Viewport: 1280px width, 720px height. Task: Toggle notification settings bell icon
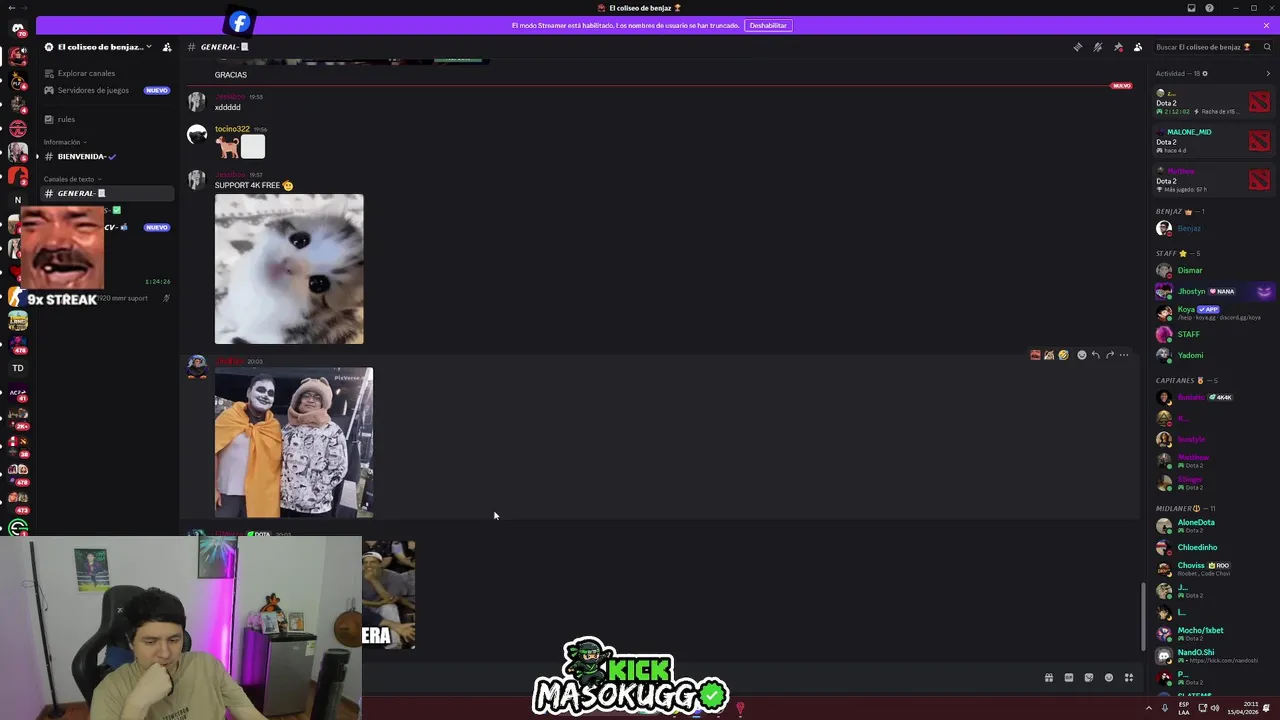coord(1097,47)
